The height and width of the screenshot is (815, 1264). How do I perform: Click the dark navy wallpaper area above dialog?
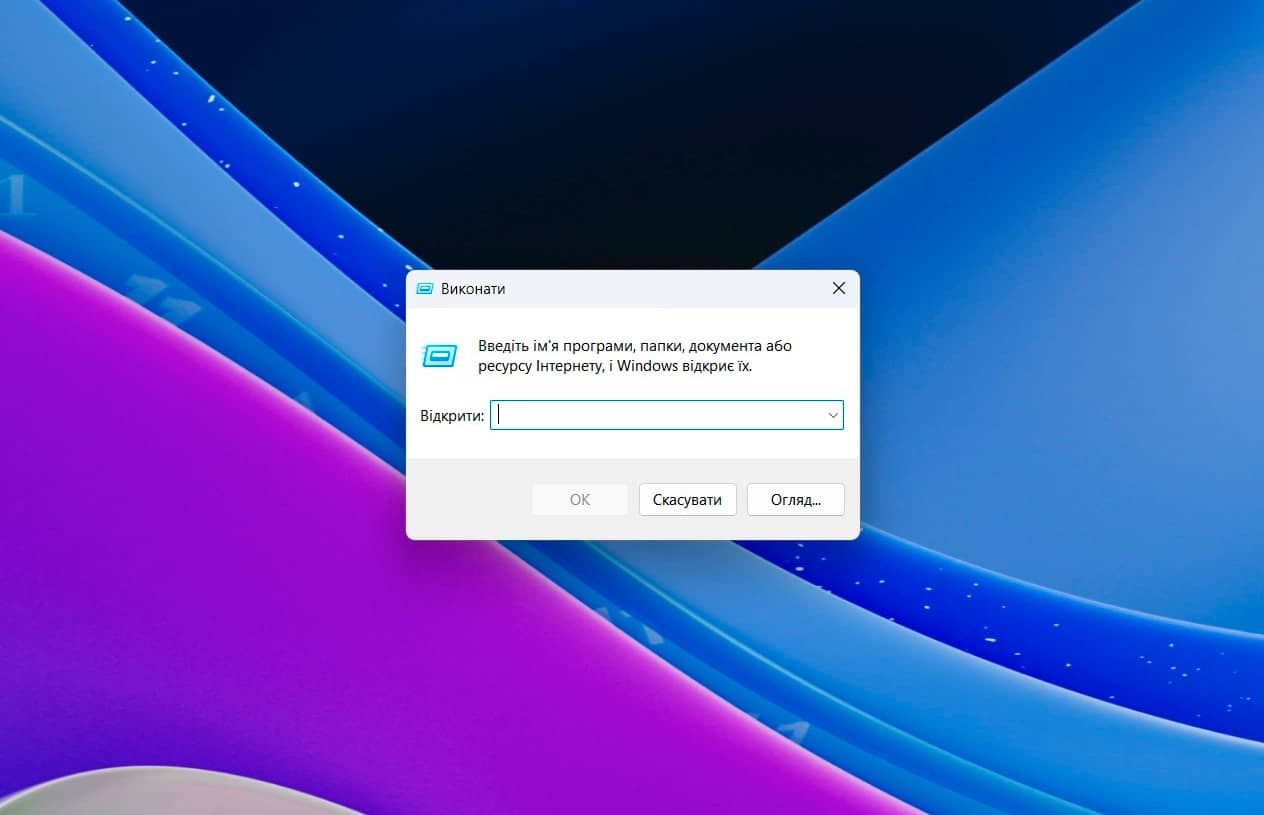(600, 120)
